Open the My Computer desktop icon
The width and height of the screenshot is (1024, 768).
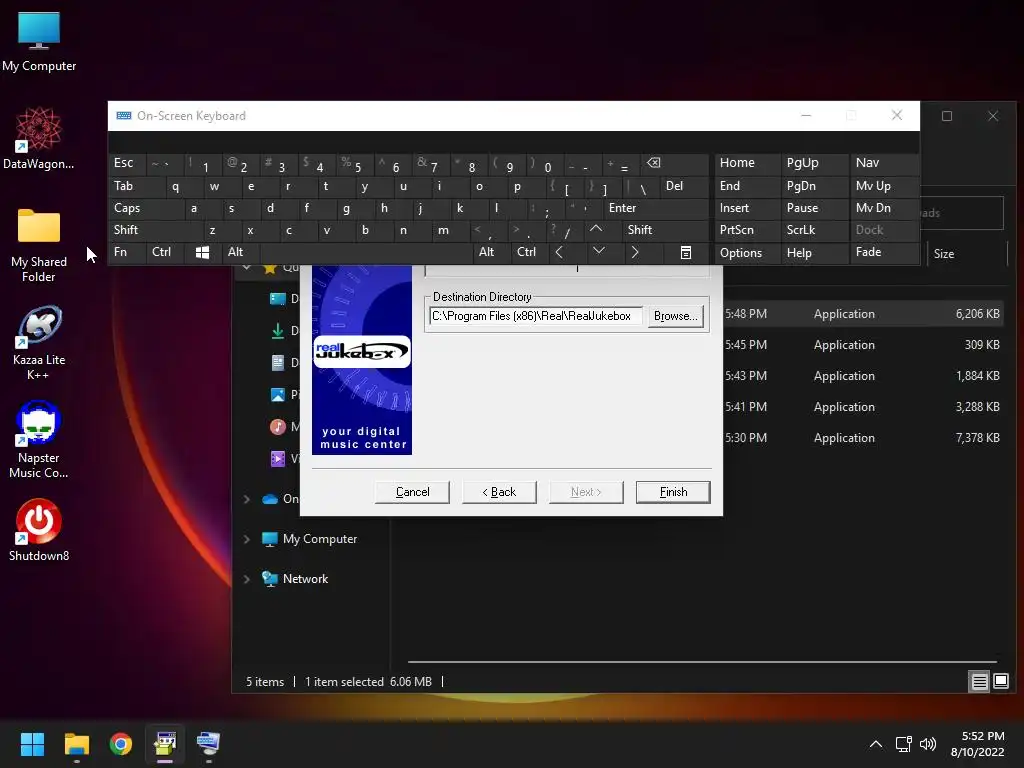pos(39,41)
